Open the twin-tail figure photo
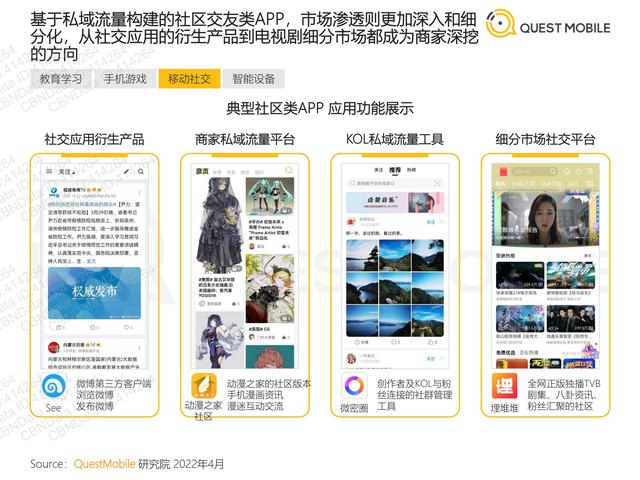 (269, 196)
